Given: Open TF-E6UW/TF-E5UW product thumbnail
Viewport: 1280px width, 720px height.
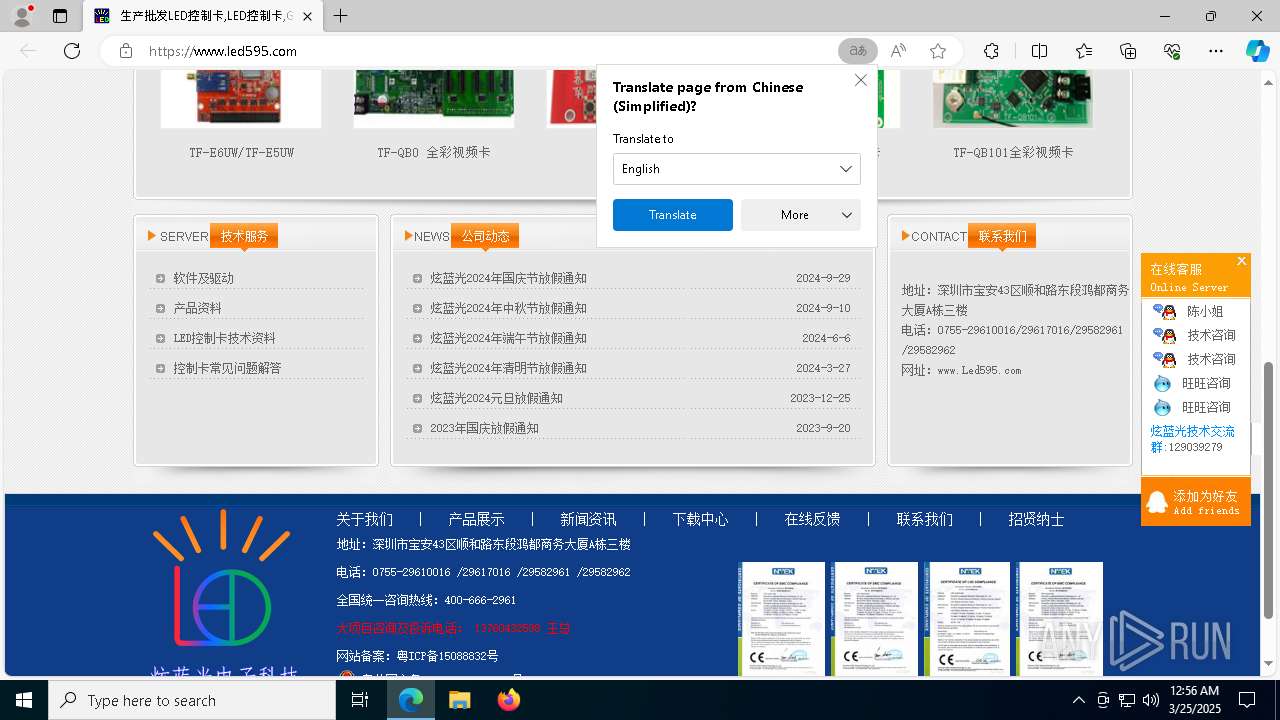Looking at the screenshot, I should coord(241,98).
